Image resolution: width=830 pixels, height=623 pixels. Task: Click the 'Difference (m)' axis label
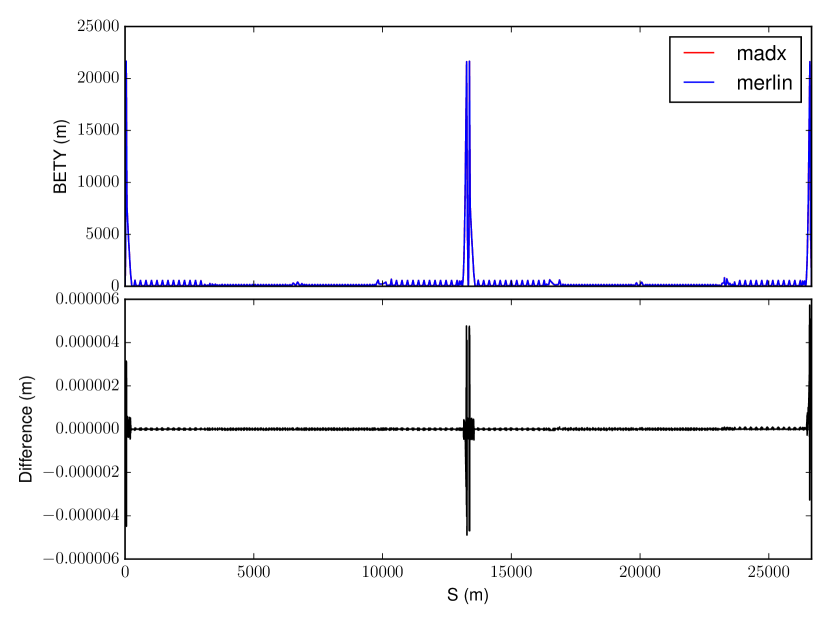pyautogui.click(x=26, y=429)
